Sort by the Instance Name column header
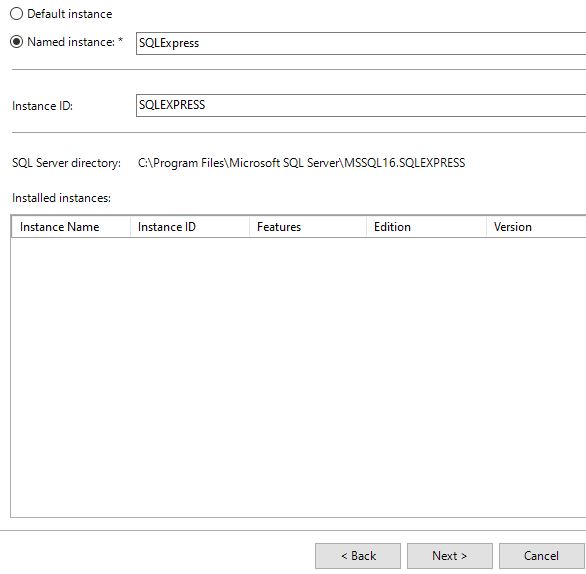The width and height of the screenshot is (586, 574). (71, 227)
